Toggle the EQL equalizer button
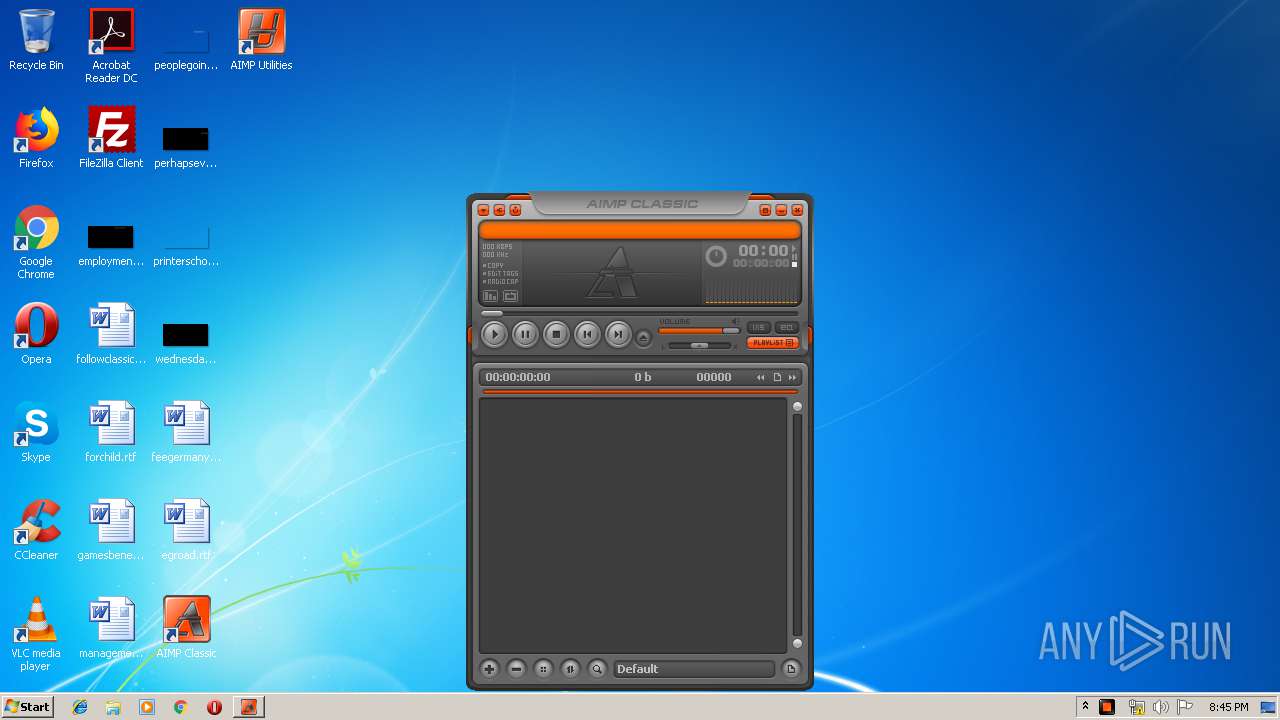This screenshot has height=720, width=1280. point(787,328)
